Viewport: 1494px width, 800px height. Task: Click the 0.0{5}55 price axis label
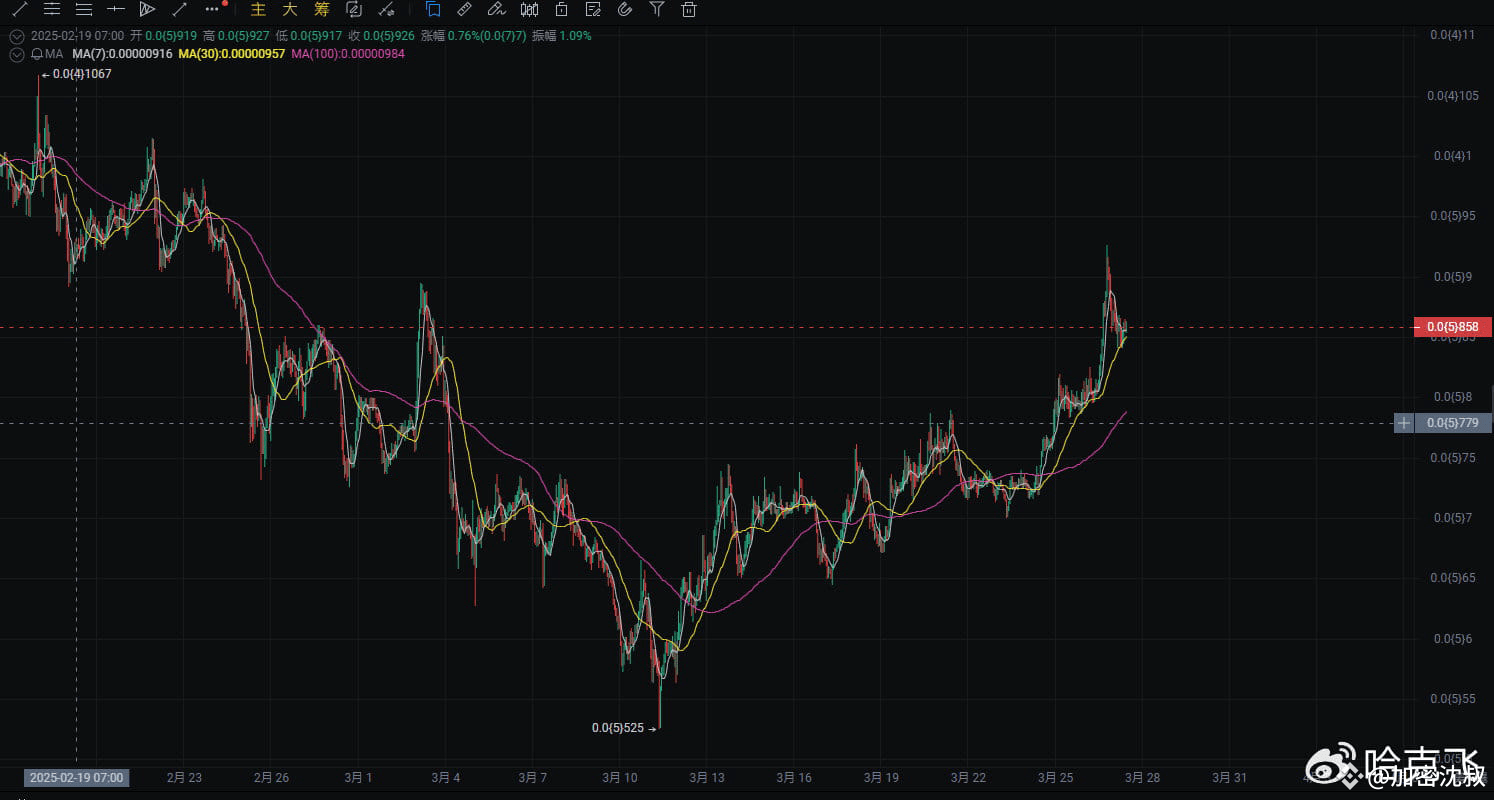[1451, 699]
